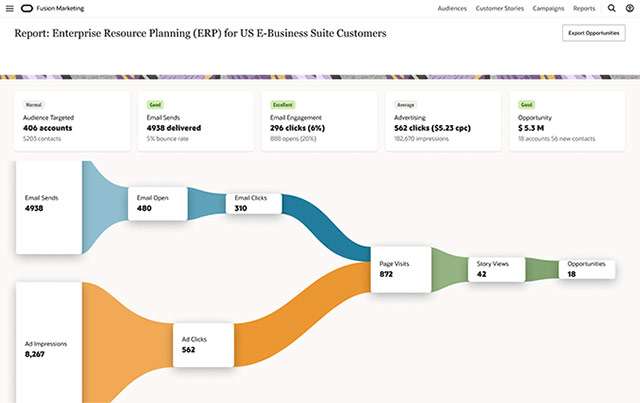The image size is (640, 403).
Task: Select Campaigns in top navigation
Action: pos(547,8)
